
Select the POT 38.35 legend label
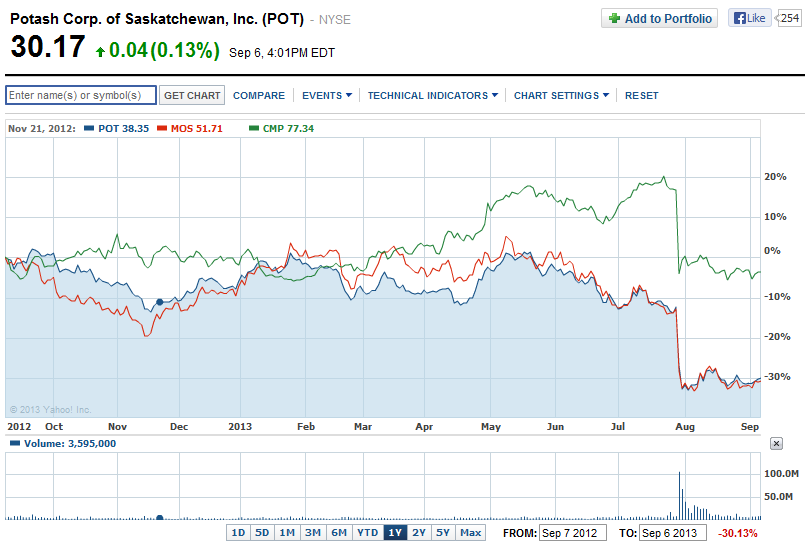pyautogui.click(x=124, y=128)
